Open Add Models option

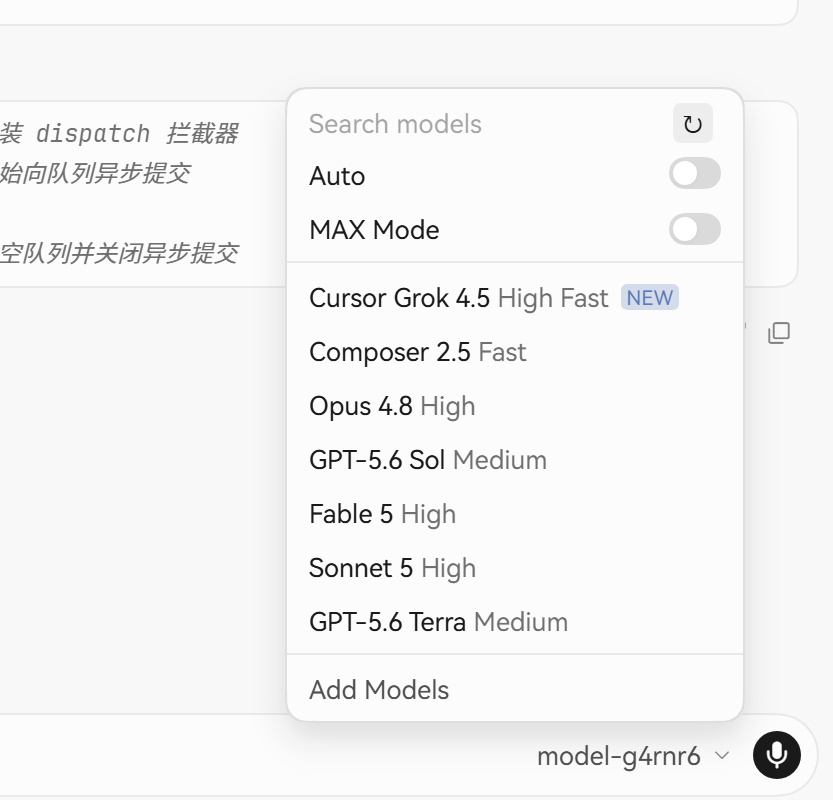[x=514, y=690]
